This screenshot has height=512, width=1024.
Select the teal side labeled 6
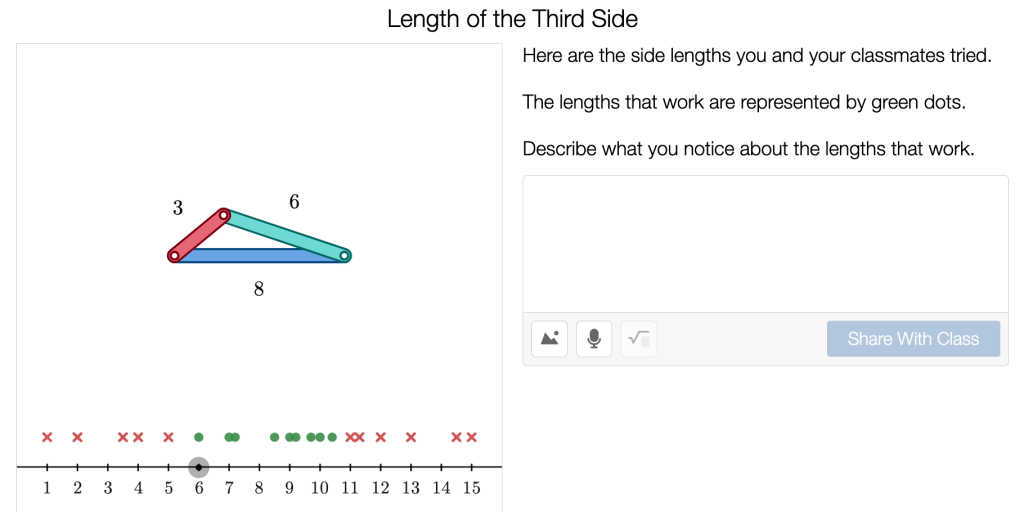(x=285, y=235)
